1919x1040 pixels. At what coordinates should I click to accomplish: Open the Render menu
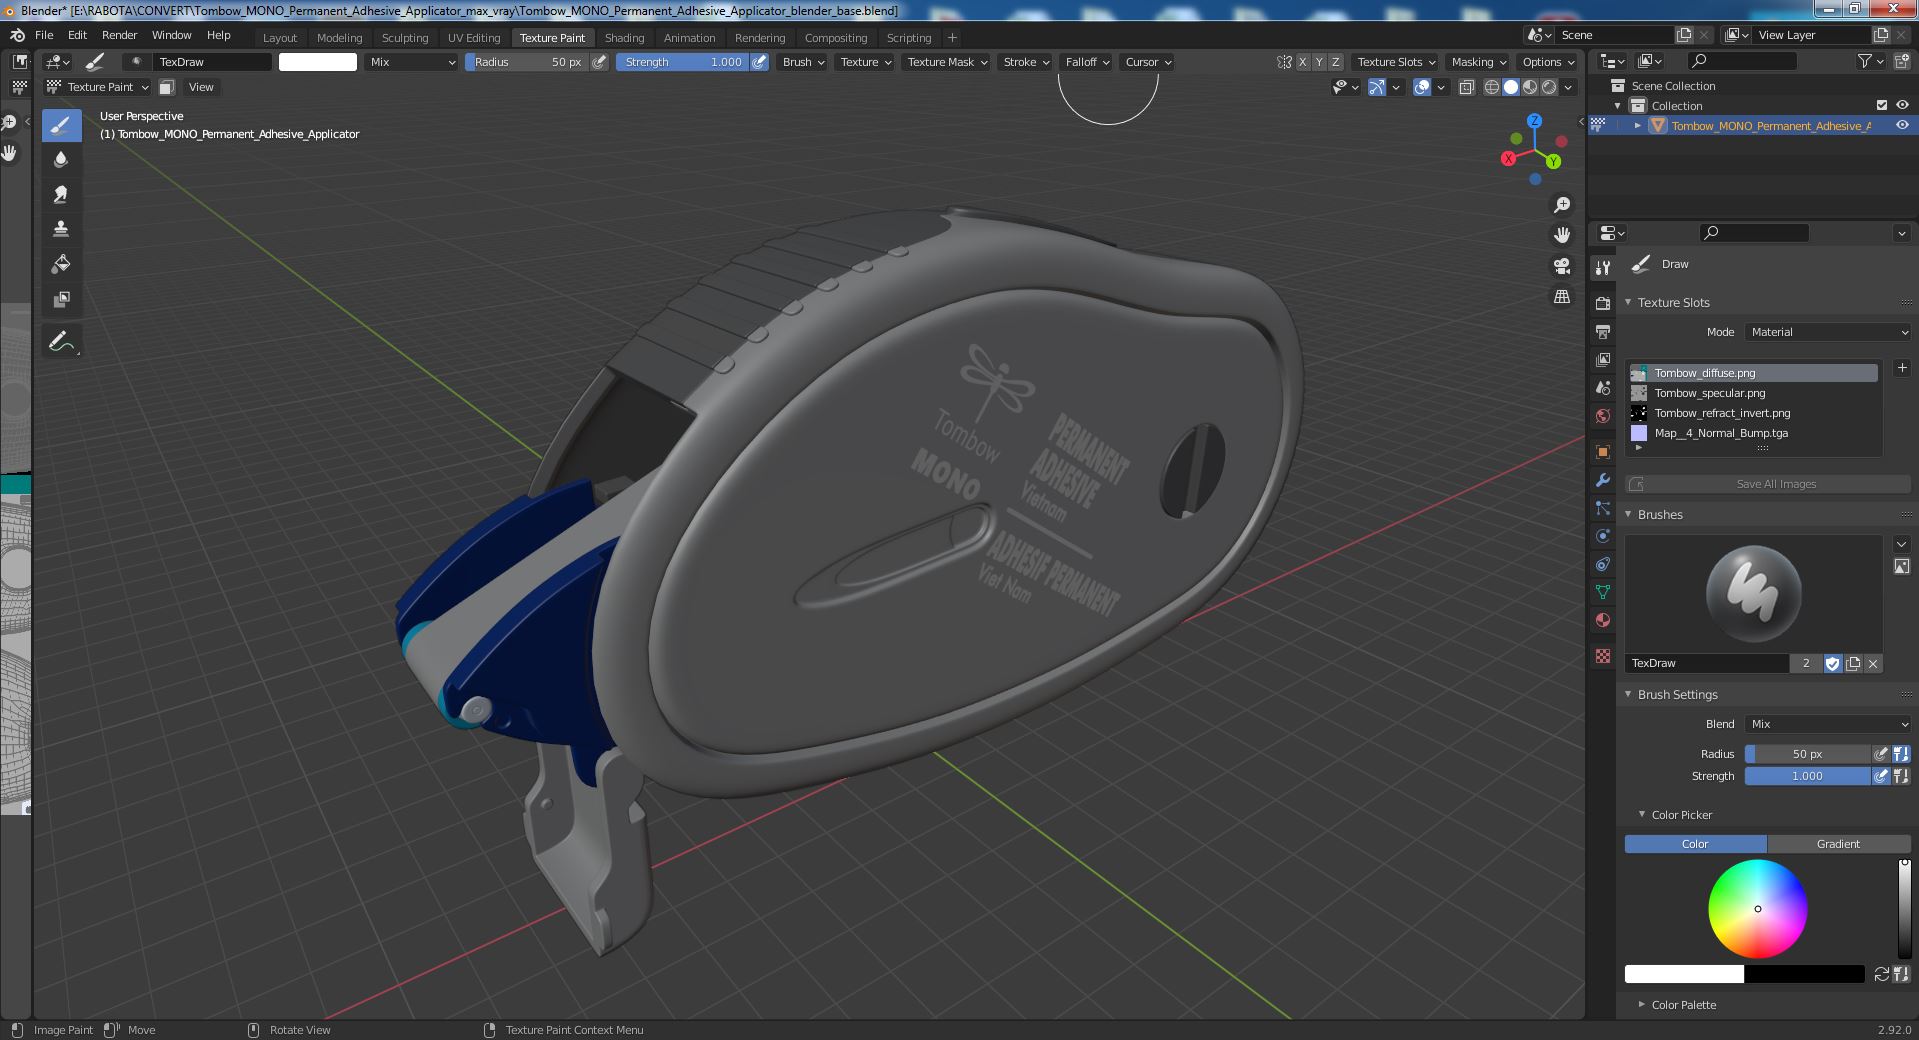(x=120, y=35)
